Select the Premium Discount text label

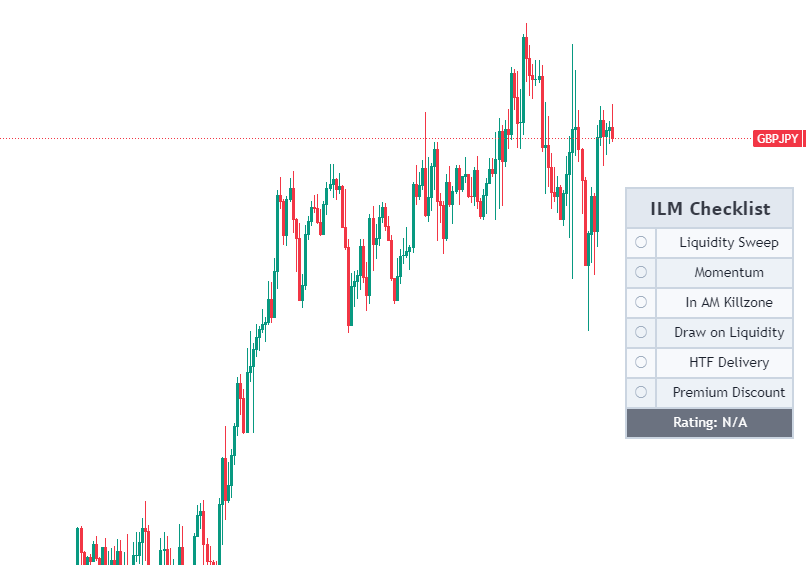click(x=728, y=392)
